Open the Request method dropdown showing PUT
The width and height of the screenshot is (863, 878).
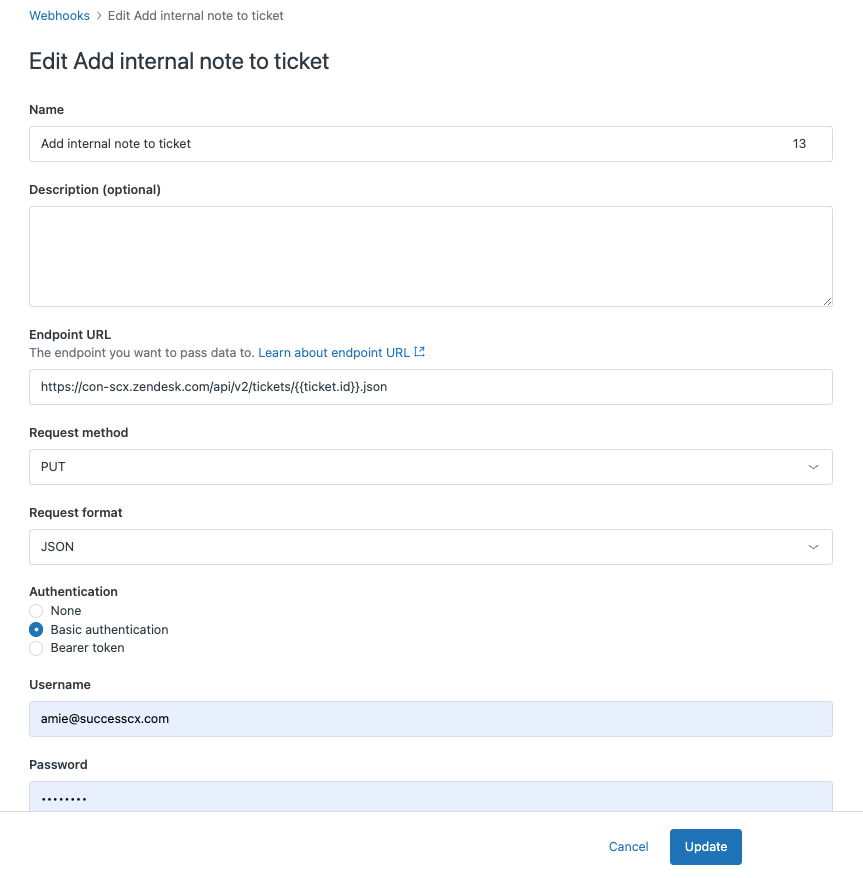tap(430, 467)
